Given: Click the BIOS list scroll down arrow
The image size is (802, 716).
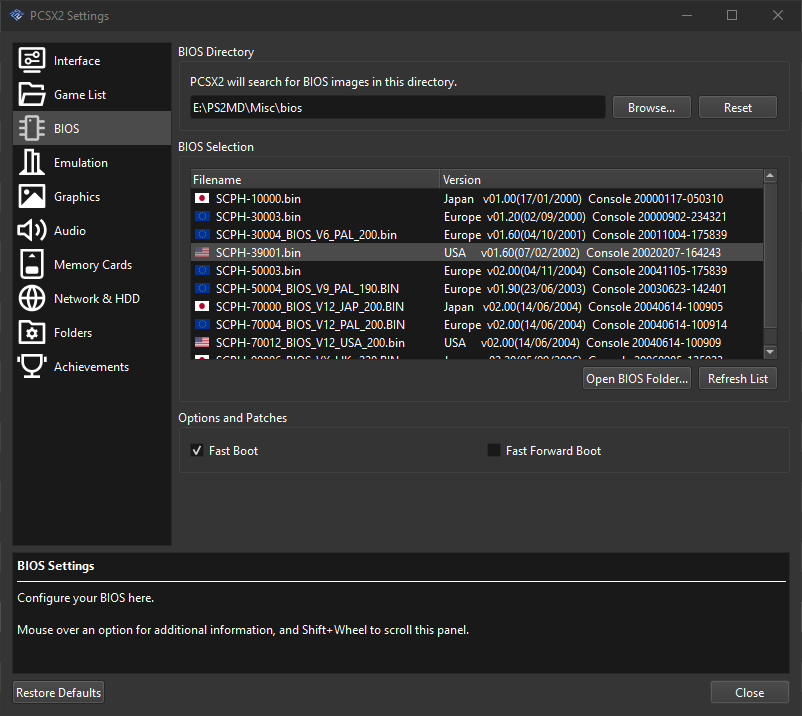Looking at the screenshot, I should tap(770, 352).
